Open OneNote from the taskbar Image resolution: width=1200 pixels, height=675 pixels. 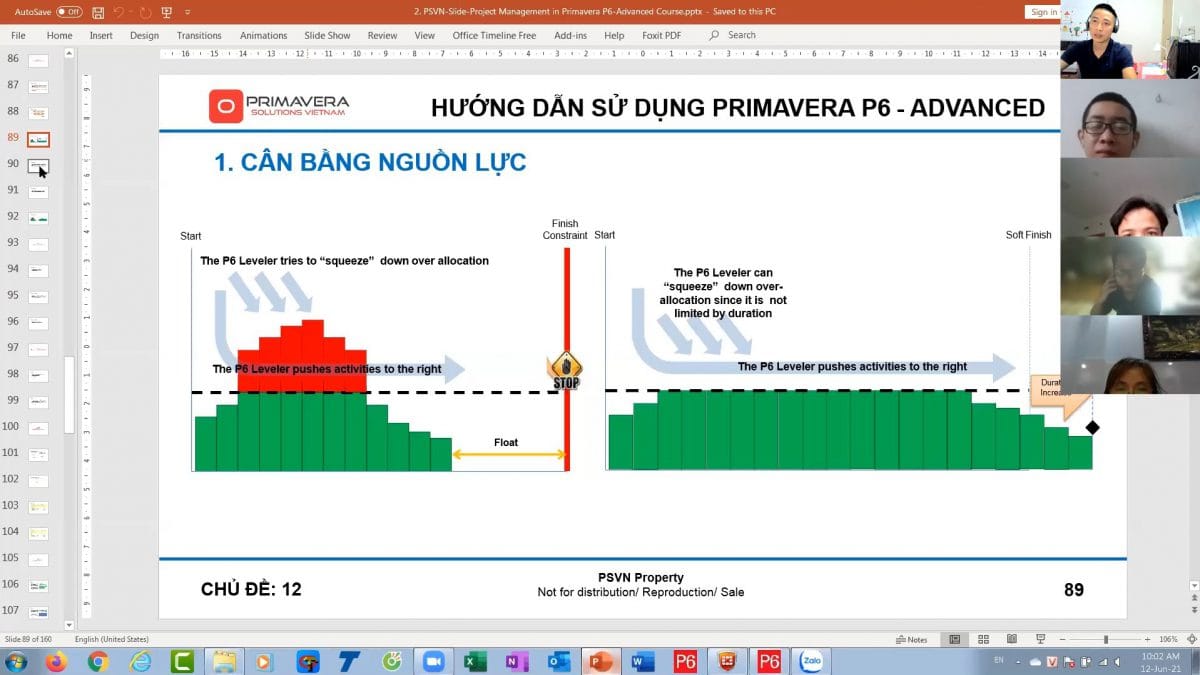pyautogui.click(x=517, y=661)
